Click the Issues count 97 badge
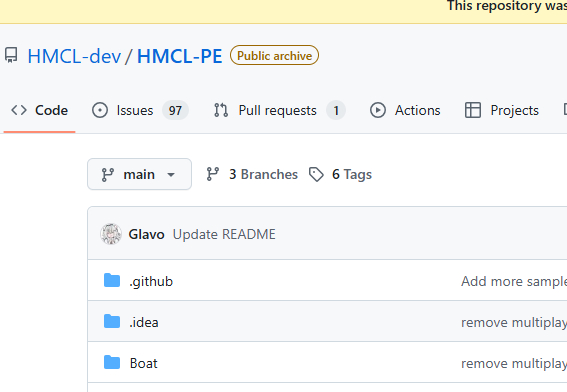567x392 pixels. coord(175,110)
